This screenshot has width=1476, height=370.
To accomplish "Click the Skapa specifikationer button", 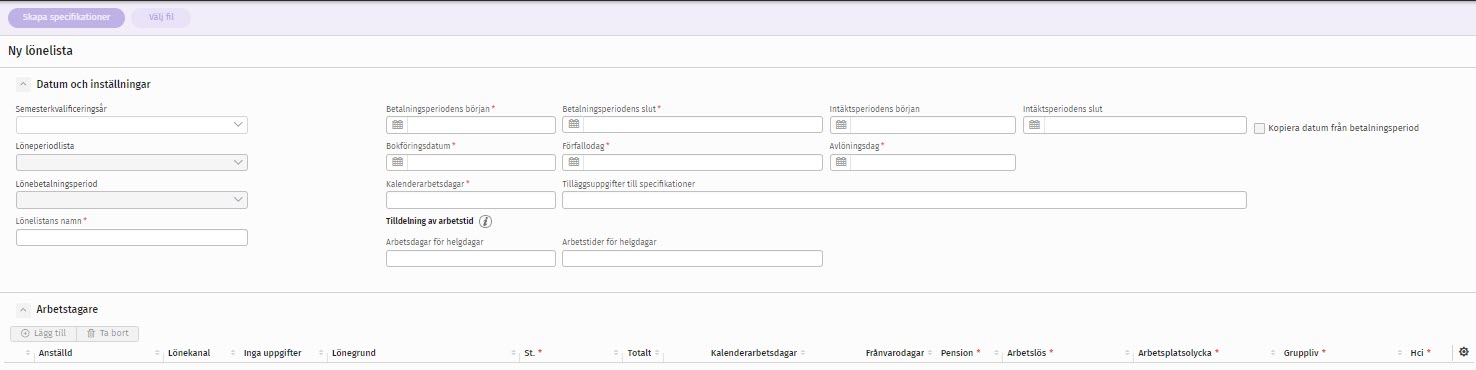I will tap(67, 18).
